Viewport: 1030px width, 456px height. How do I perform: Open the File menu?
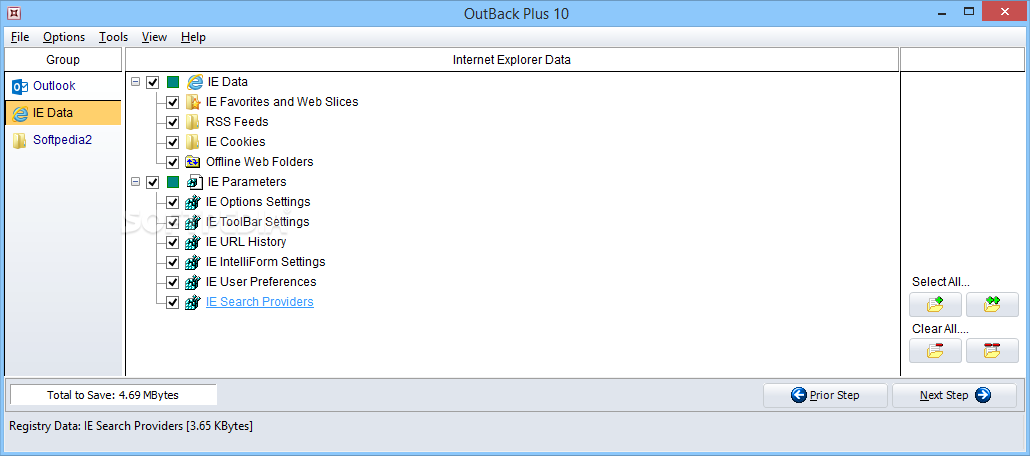tap(20, 37)
